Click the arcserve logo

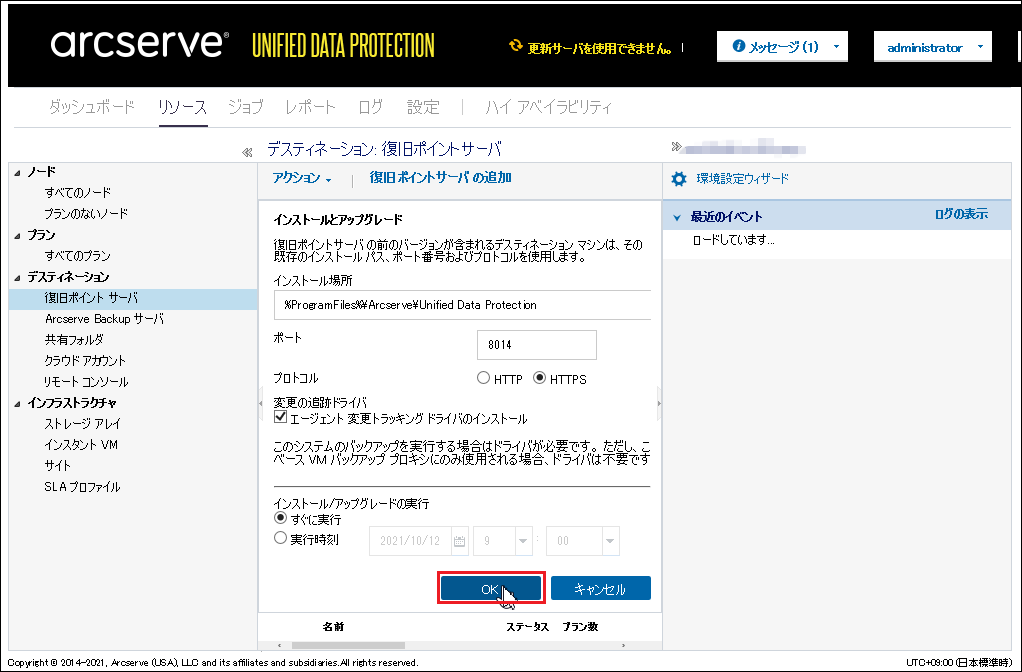click(139, 43)
